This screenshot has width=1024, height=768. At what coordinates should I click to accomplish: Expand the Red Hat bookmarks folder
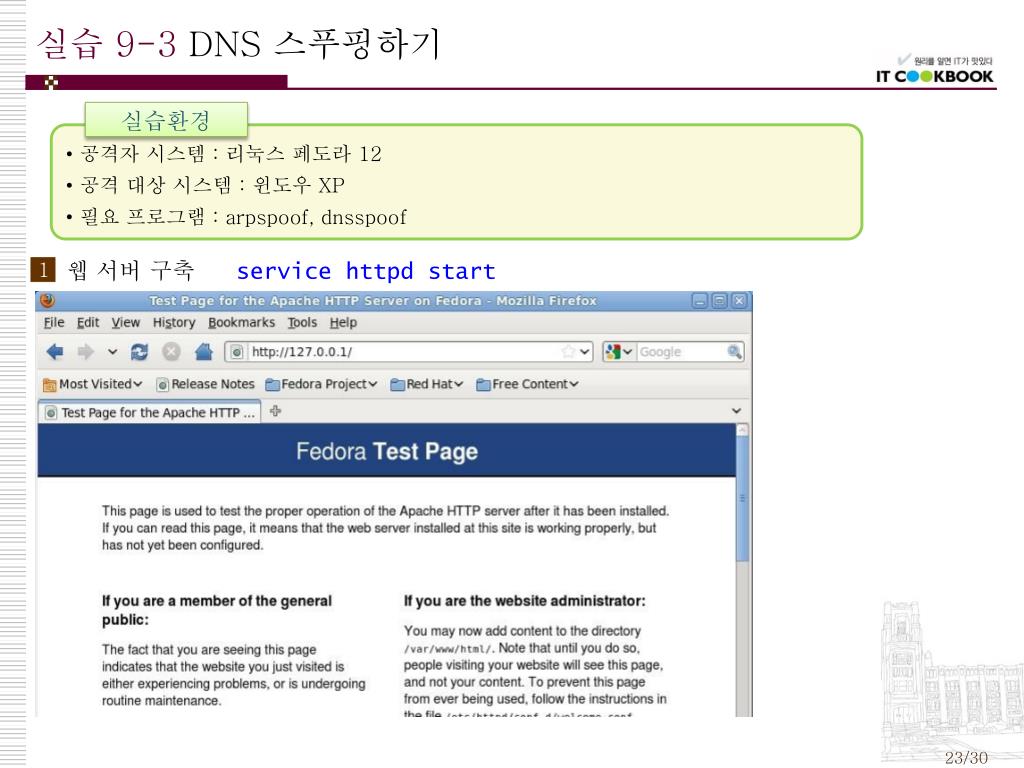click(426, 384)
